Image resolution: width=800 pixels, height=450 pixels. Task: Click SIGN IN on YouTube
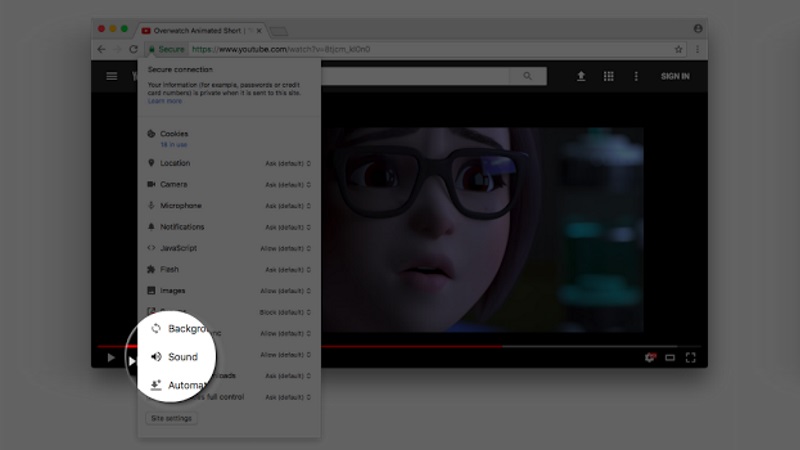point(675,76)
